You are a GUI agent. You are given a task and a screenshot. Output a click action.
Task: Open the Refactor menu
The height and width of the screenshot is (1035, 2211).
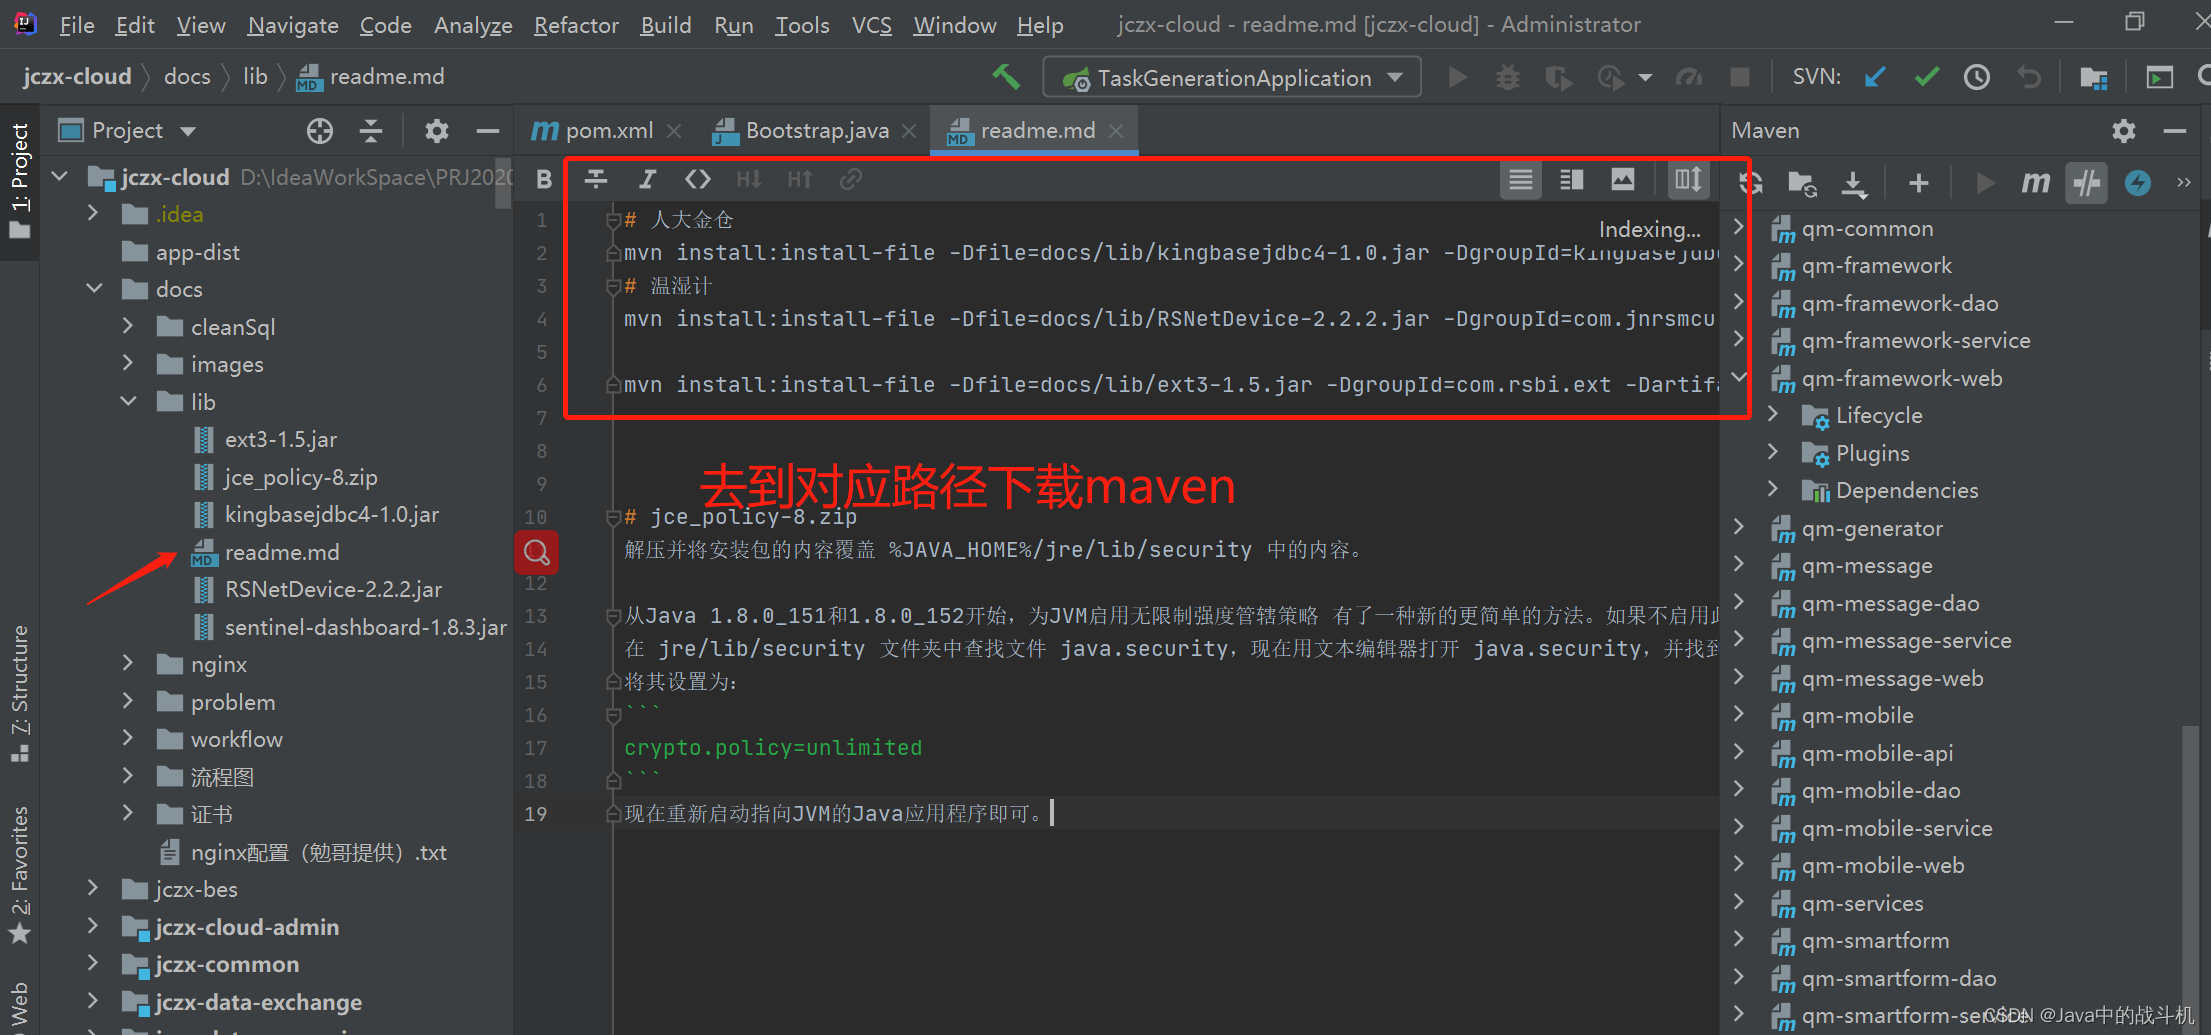(x=576, y=25)
